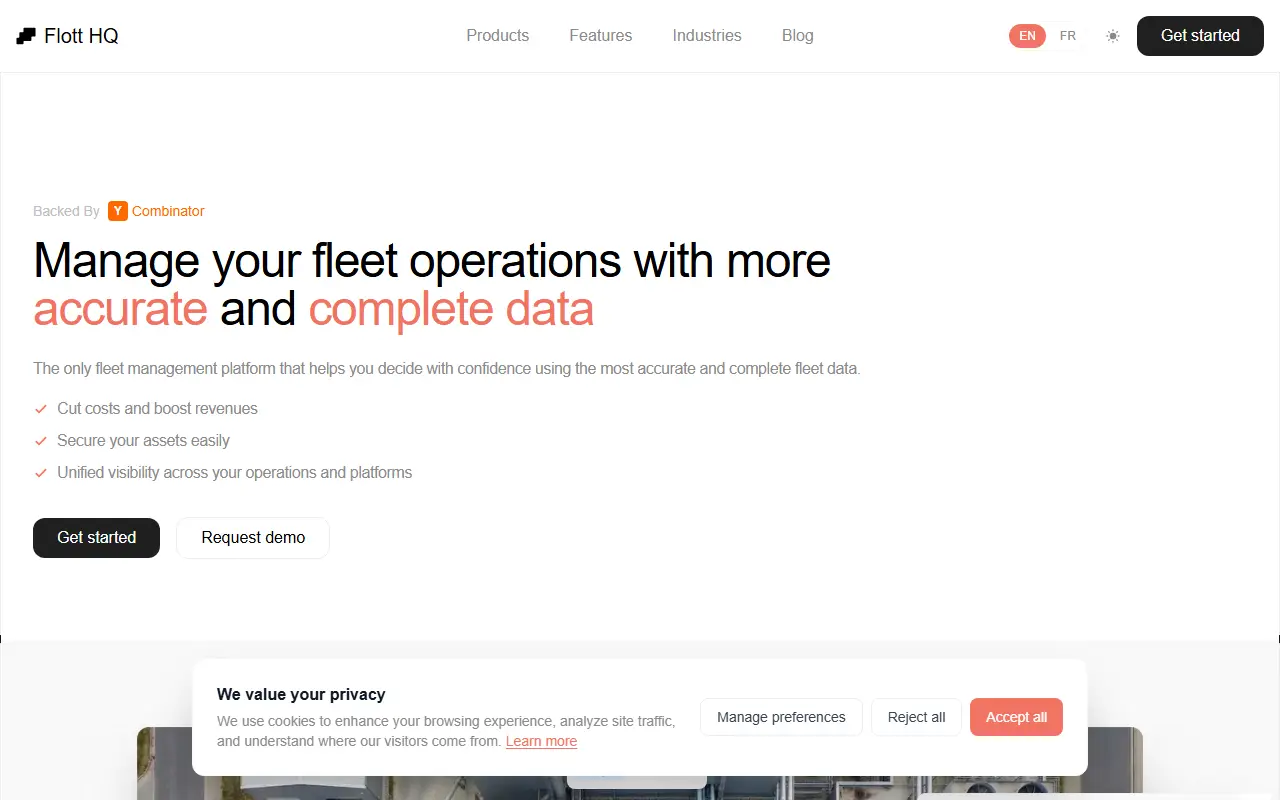
Task: Open the Products menu
Action: (x=498, y=36)
